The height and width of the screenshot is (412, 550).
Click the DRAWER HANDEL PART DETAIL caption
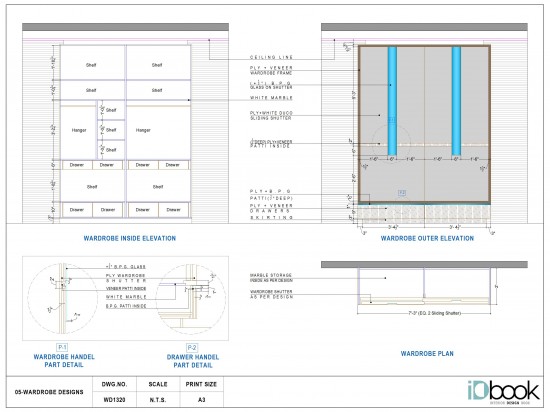(x=193, y=361)
